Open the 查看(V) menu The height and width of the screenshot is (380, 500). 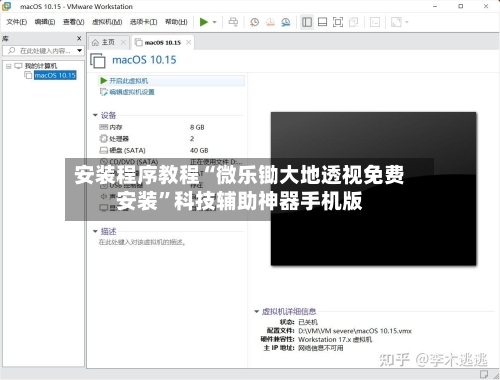[x=73, y=22]
